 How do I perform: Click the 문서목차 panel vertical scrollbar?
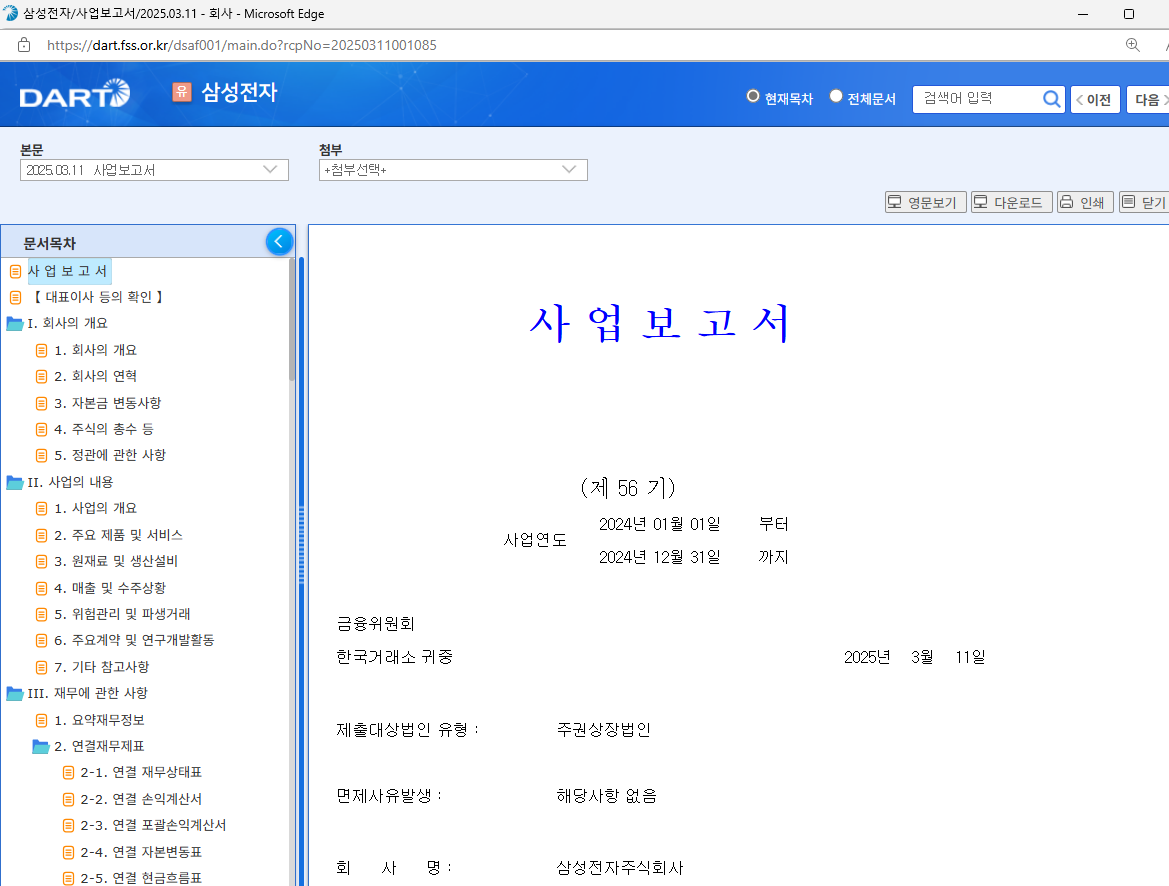292,321
